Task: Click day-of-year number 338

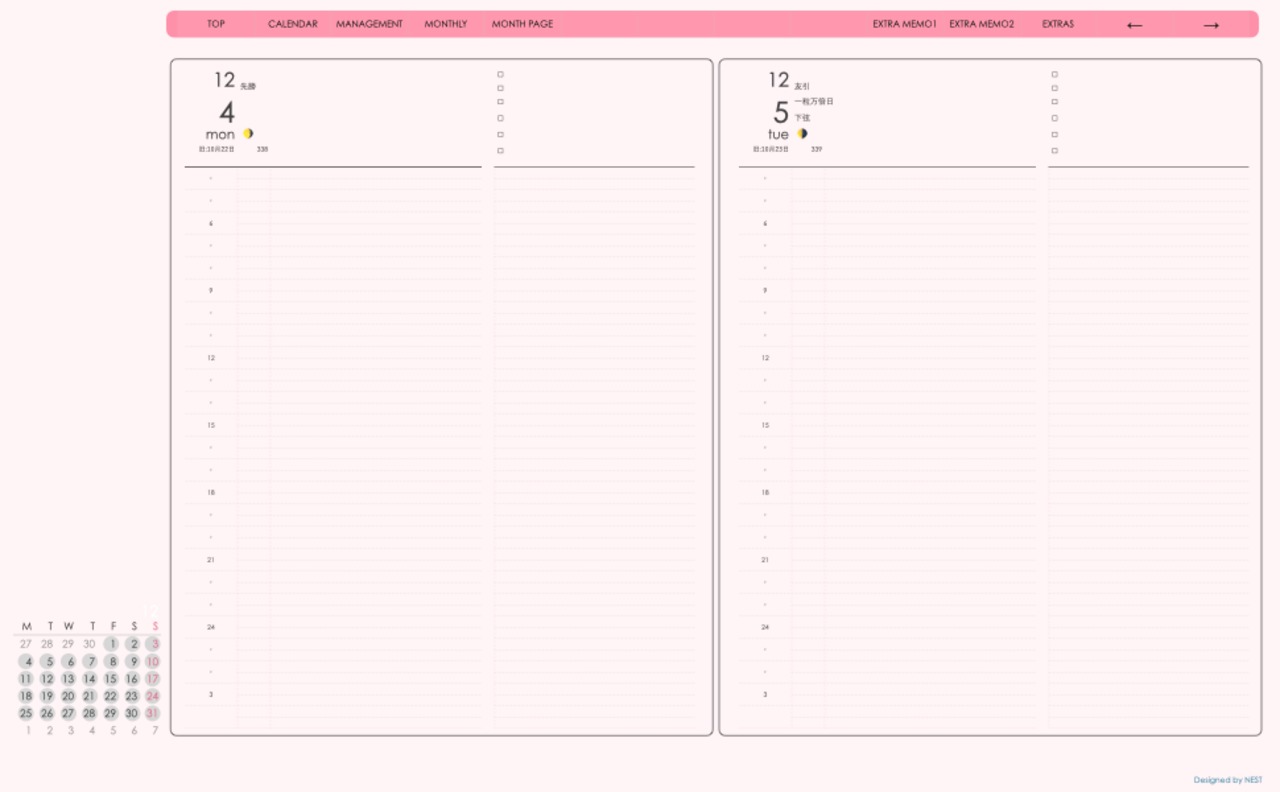Action: point(262,149)
